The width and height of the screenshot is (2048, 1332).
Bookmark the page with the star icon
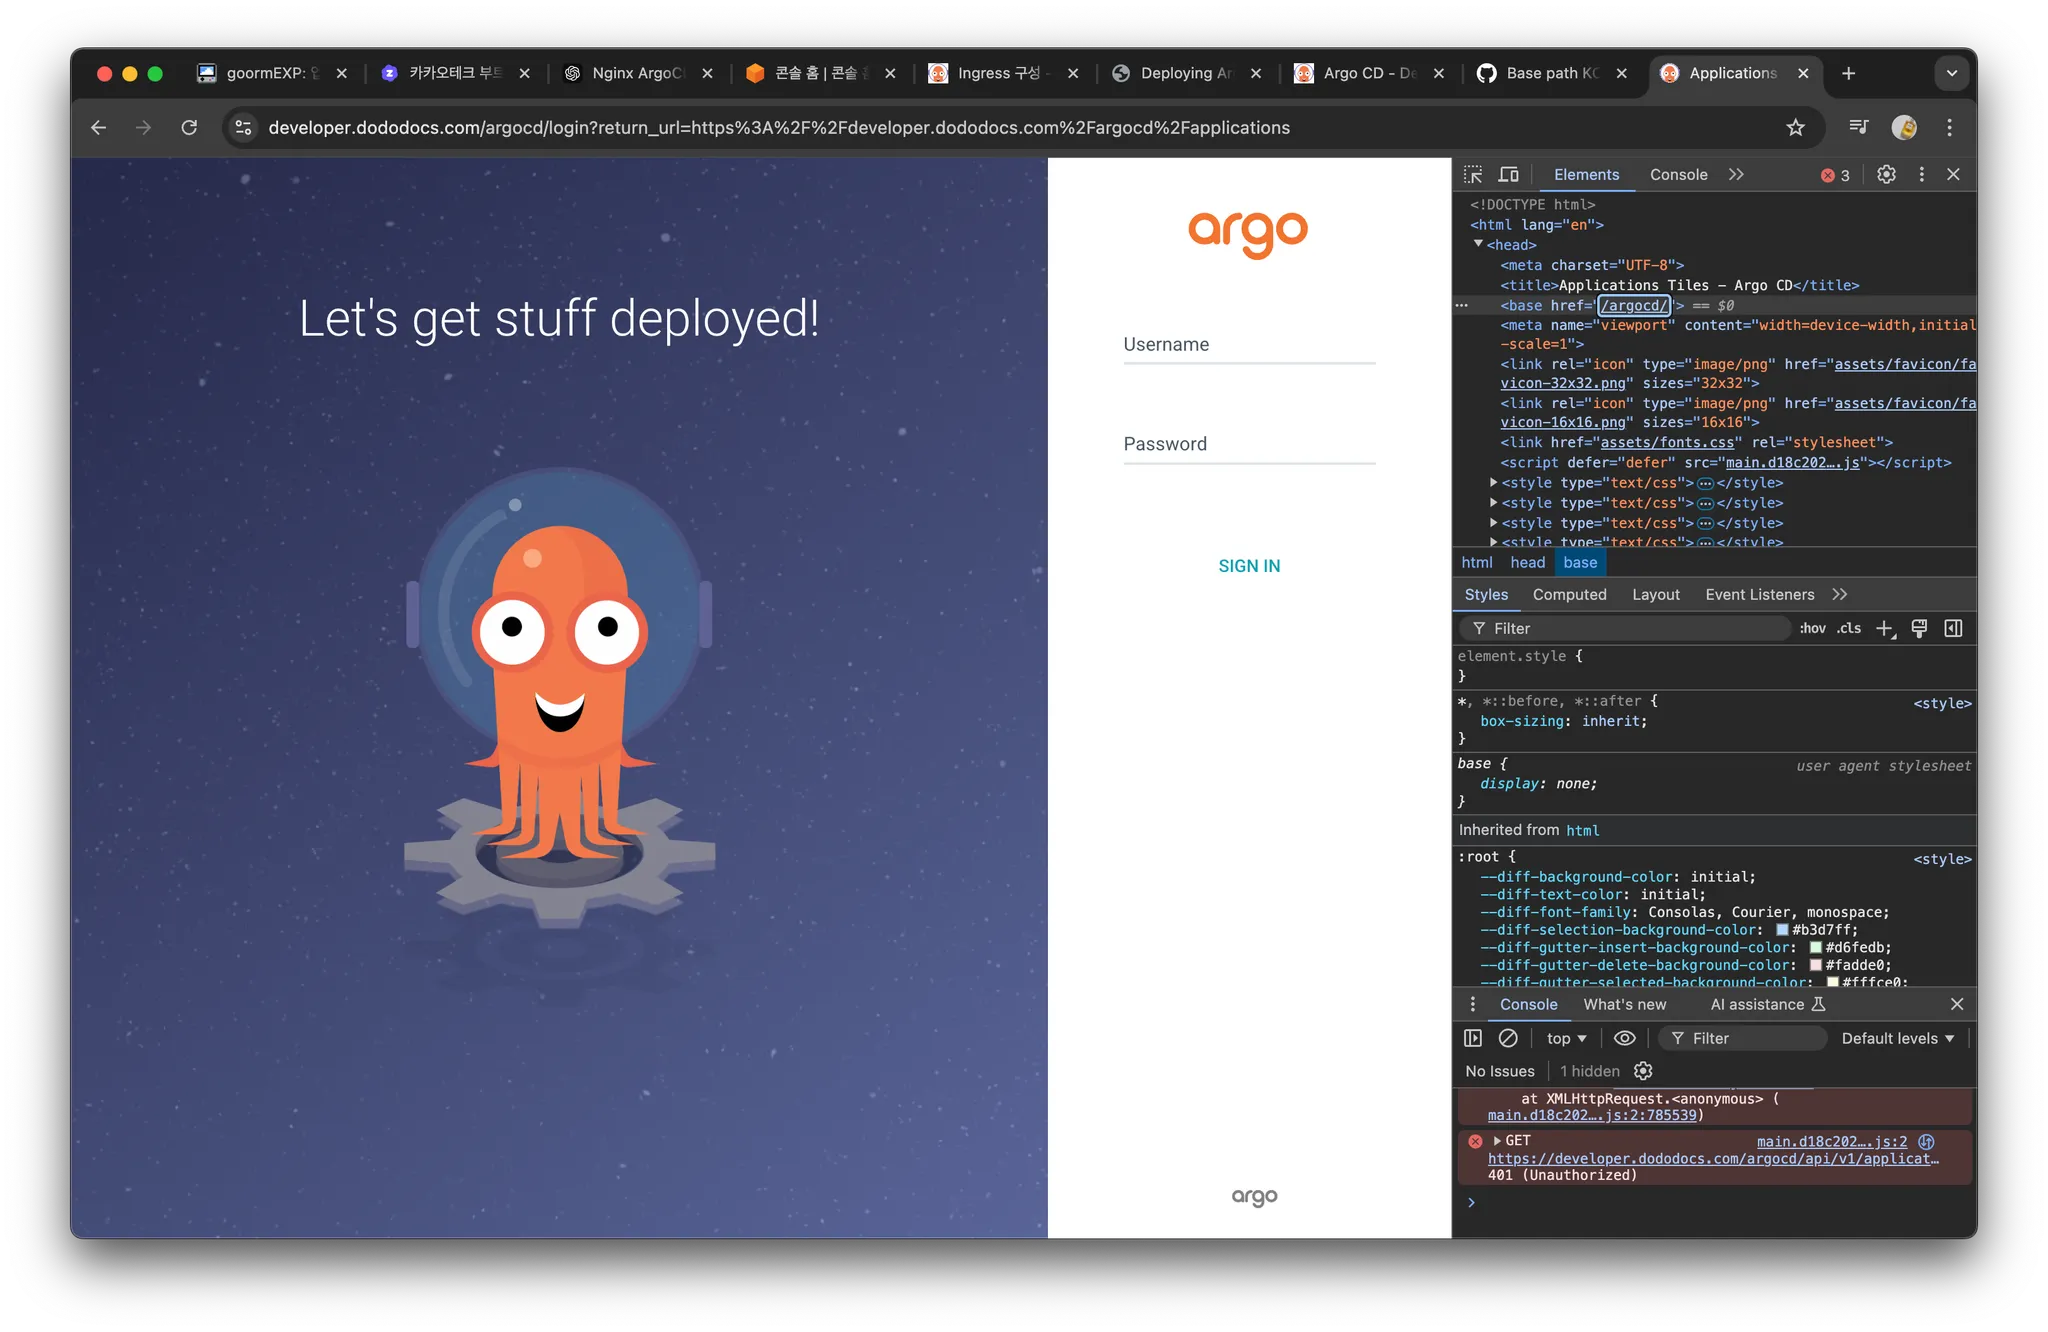[1796, 128]
